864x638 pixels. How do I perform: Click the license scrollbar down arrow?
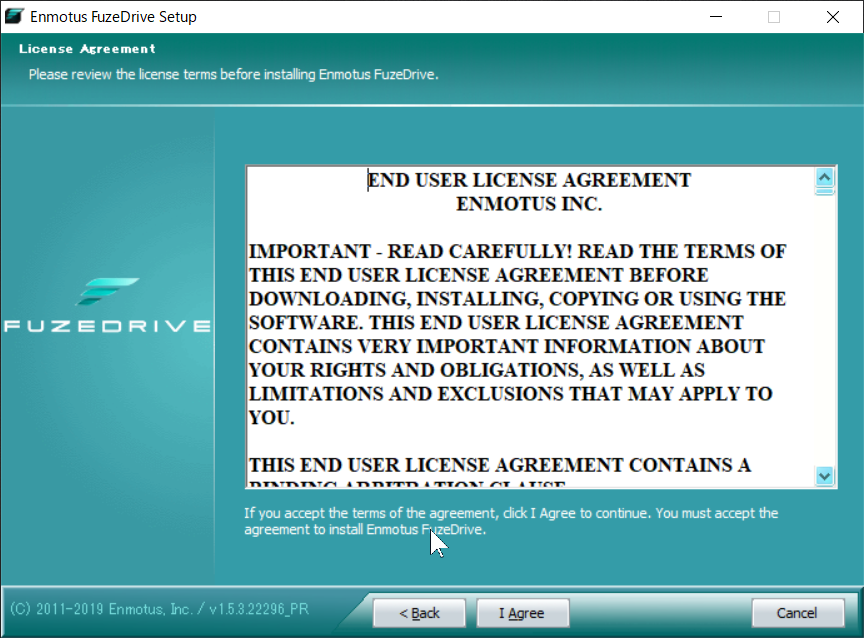pyautogui.click(x=824, y=475)
